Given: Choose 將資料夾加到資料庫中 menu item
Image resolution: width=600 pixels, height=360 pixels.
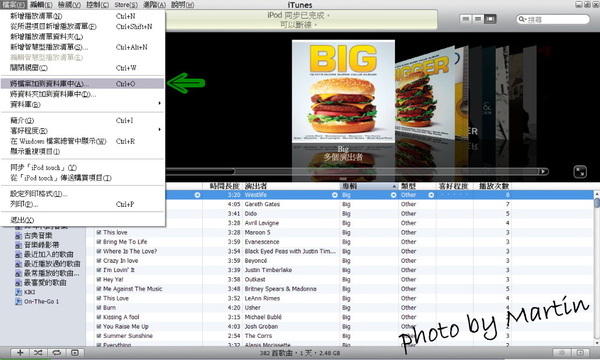Looking at the screenshot, I should (82, 94).
